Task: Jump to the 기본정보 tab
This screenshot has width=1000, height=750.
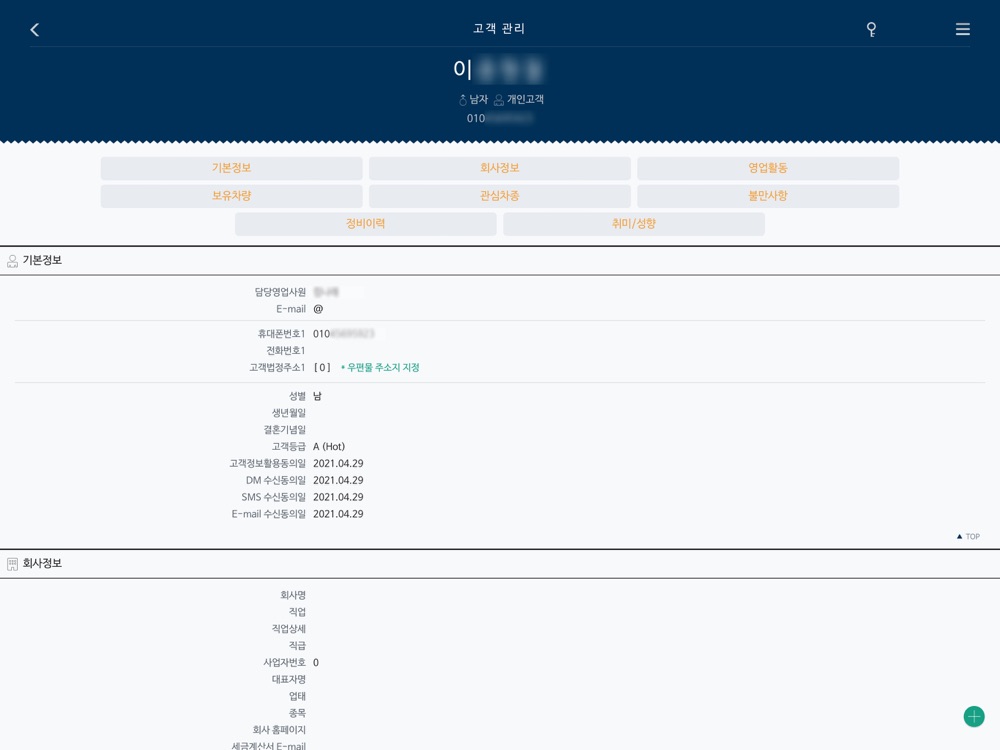Action: [x=231, y=168]
